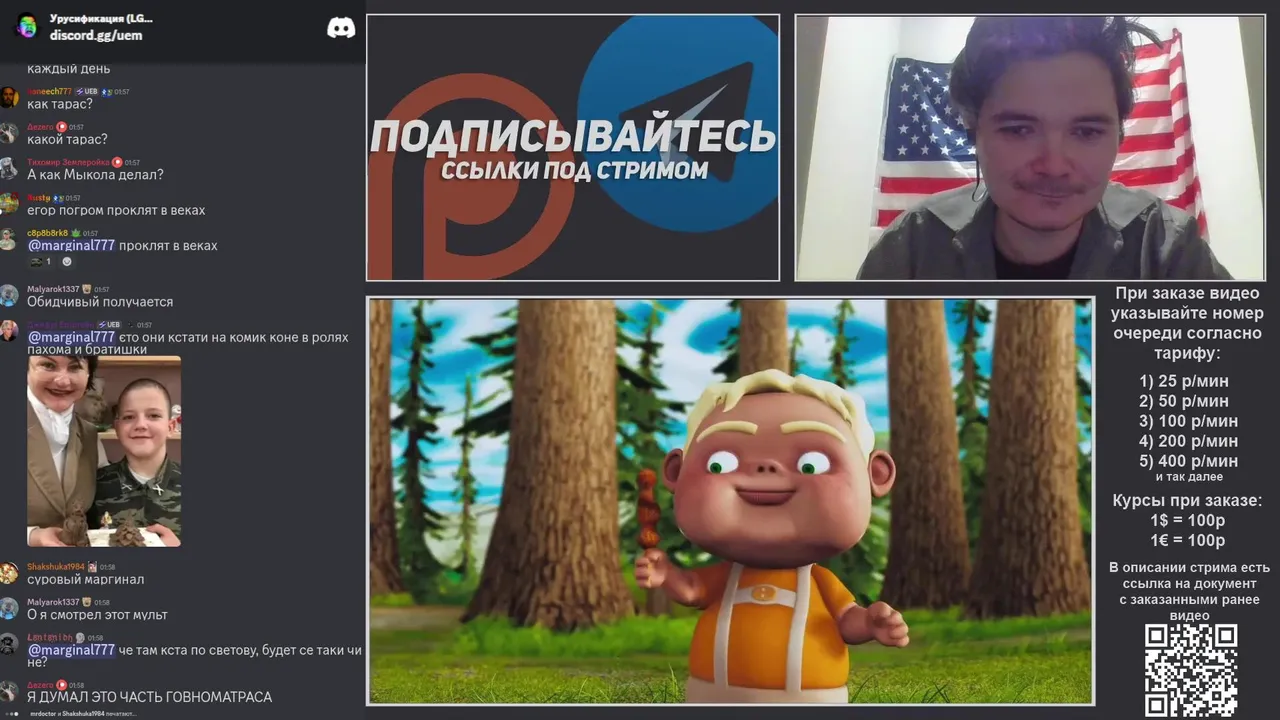
Task: Click 'ССЫЛКИ ПОД СТРИМОМ' text on banner
Action: click(x=574, y=170)
